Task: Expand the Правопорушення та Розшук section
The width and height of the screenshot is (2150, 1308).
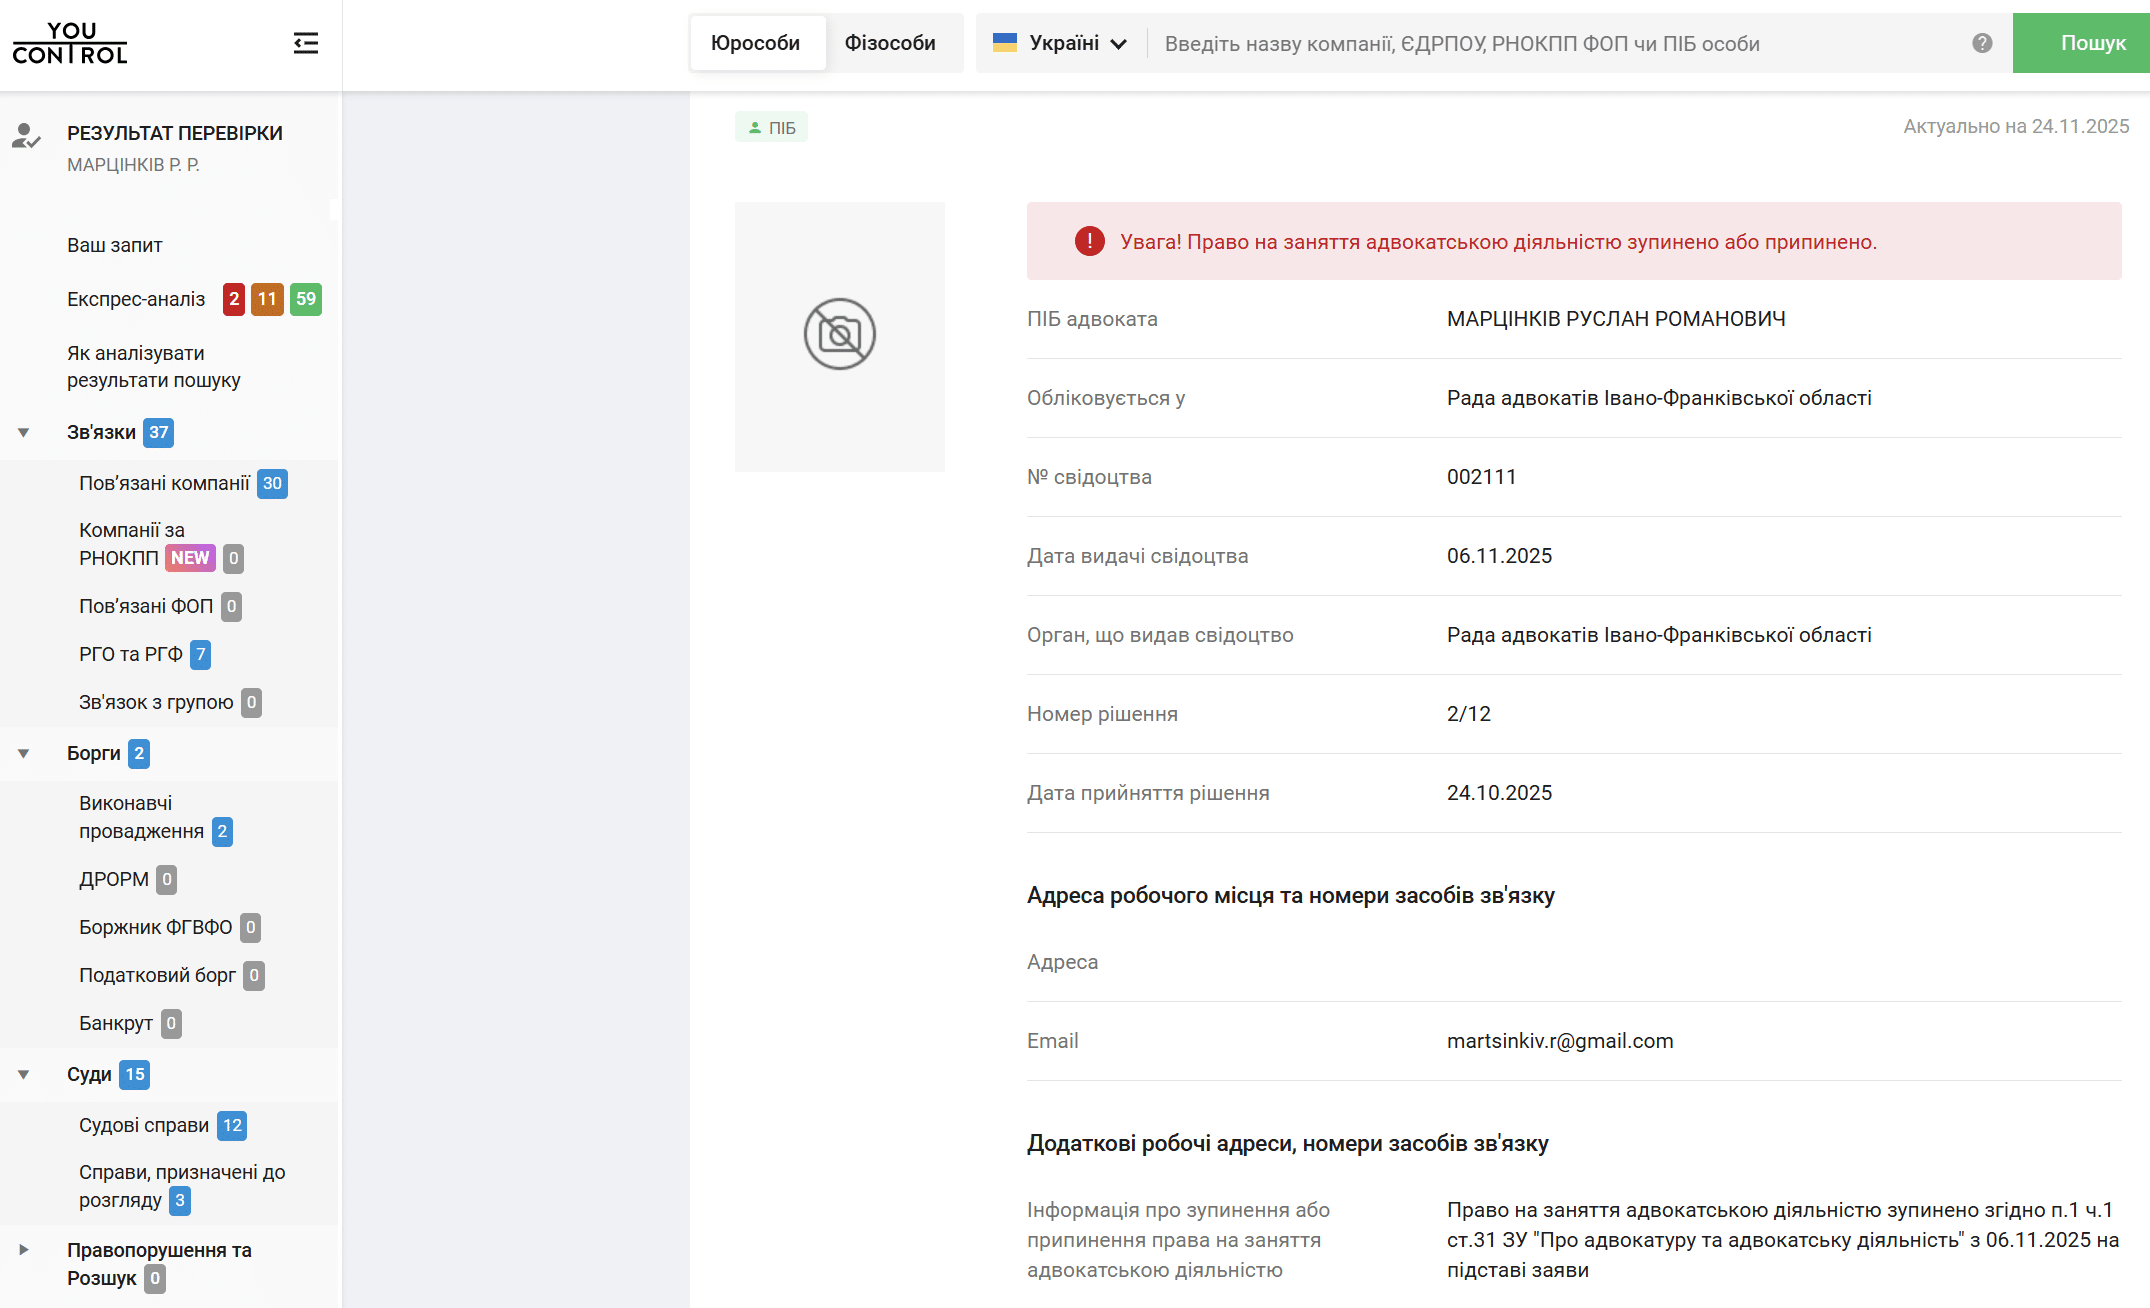Action: coord(23,1250)
